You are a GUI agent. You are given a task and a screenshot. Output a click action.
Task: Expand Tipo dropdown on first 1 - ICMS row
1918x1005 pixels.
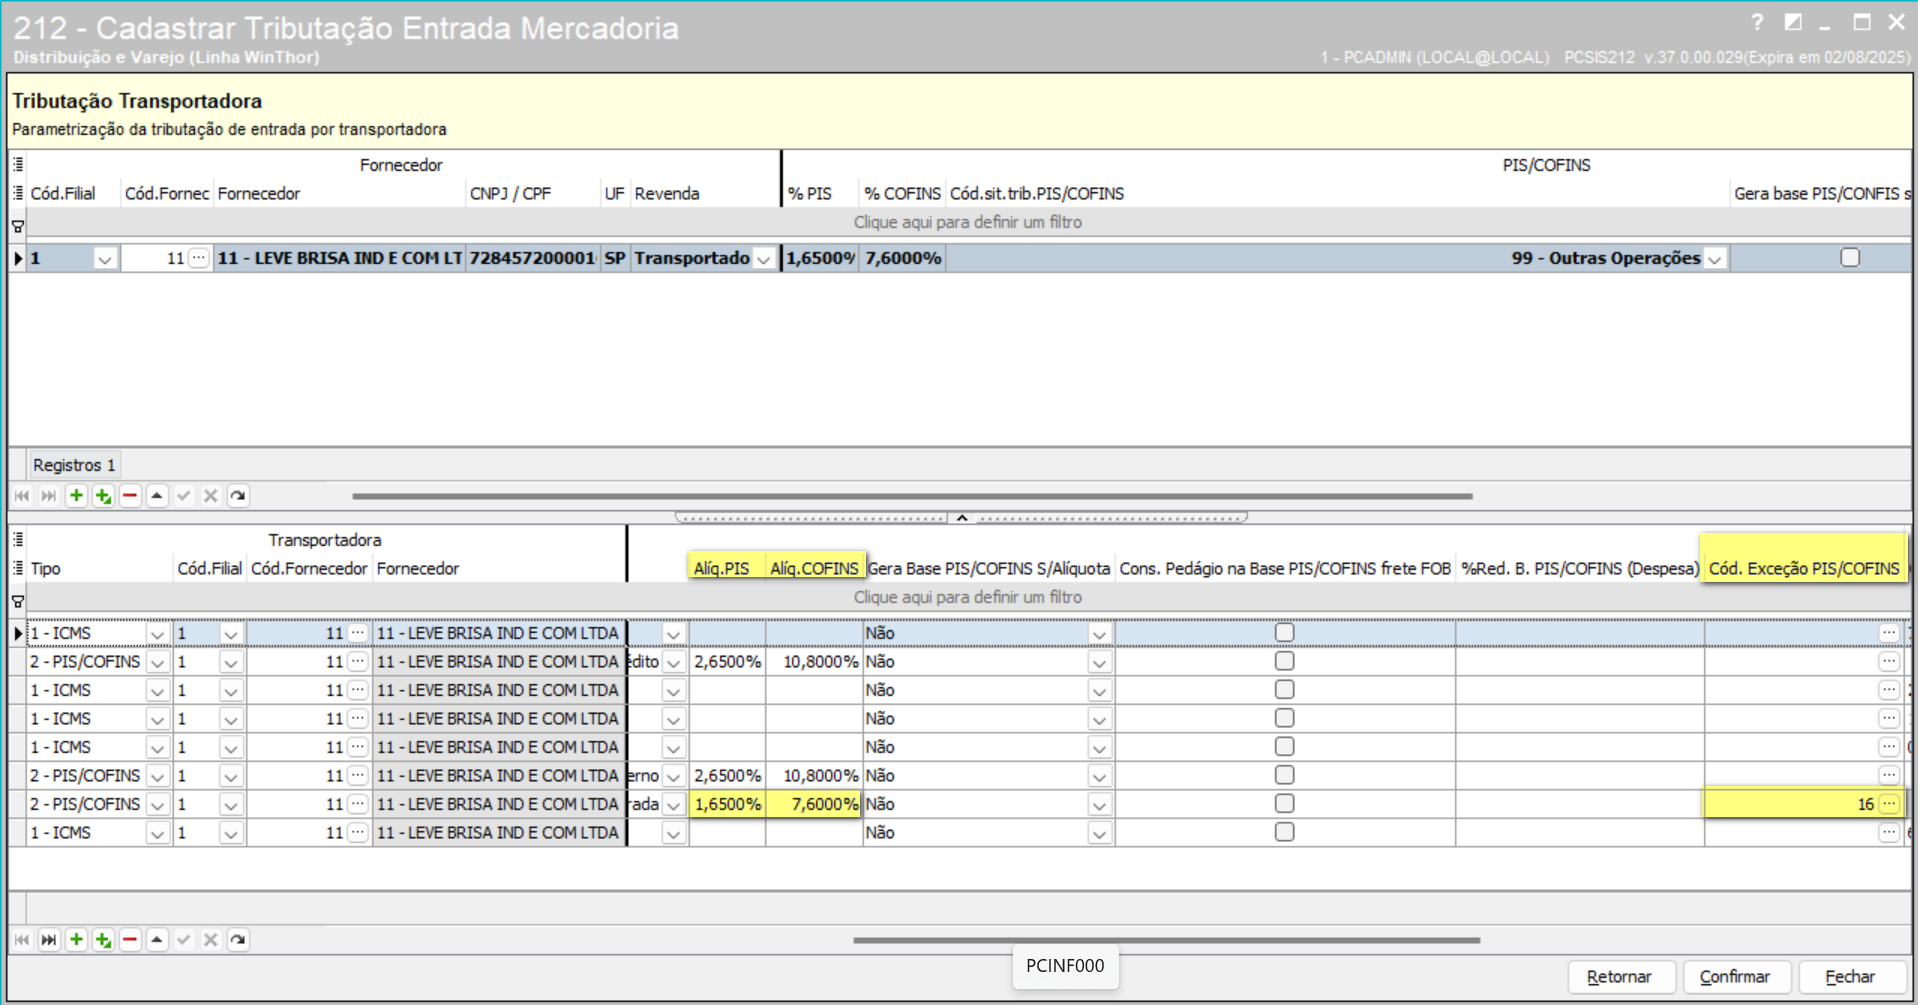157,634
